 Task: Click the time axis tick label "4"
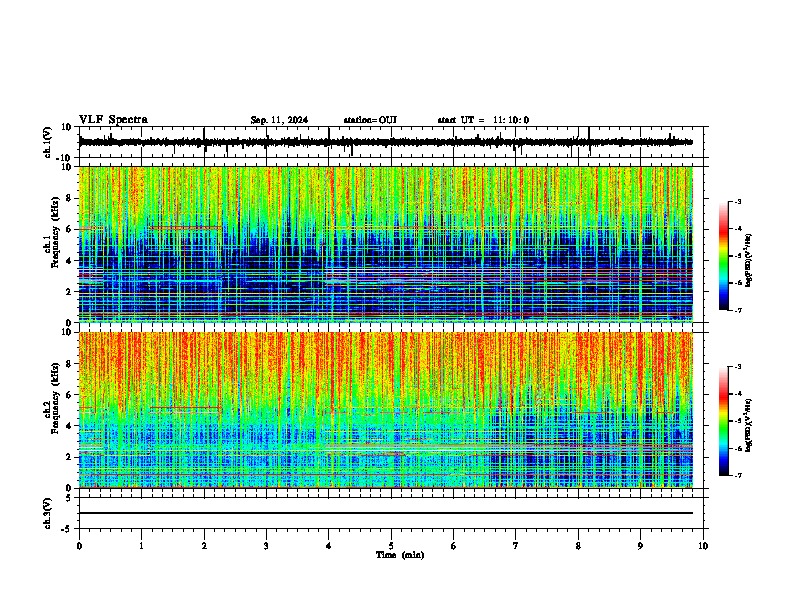coord(329,546)
